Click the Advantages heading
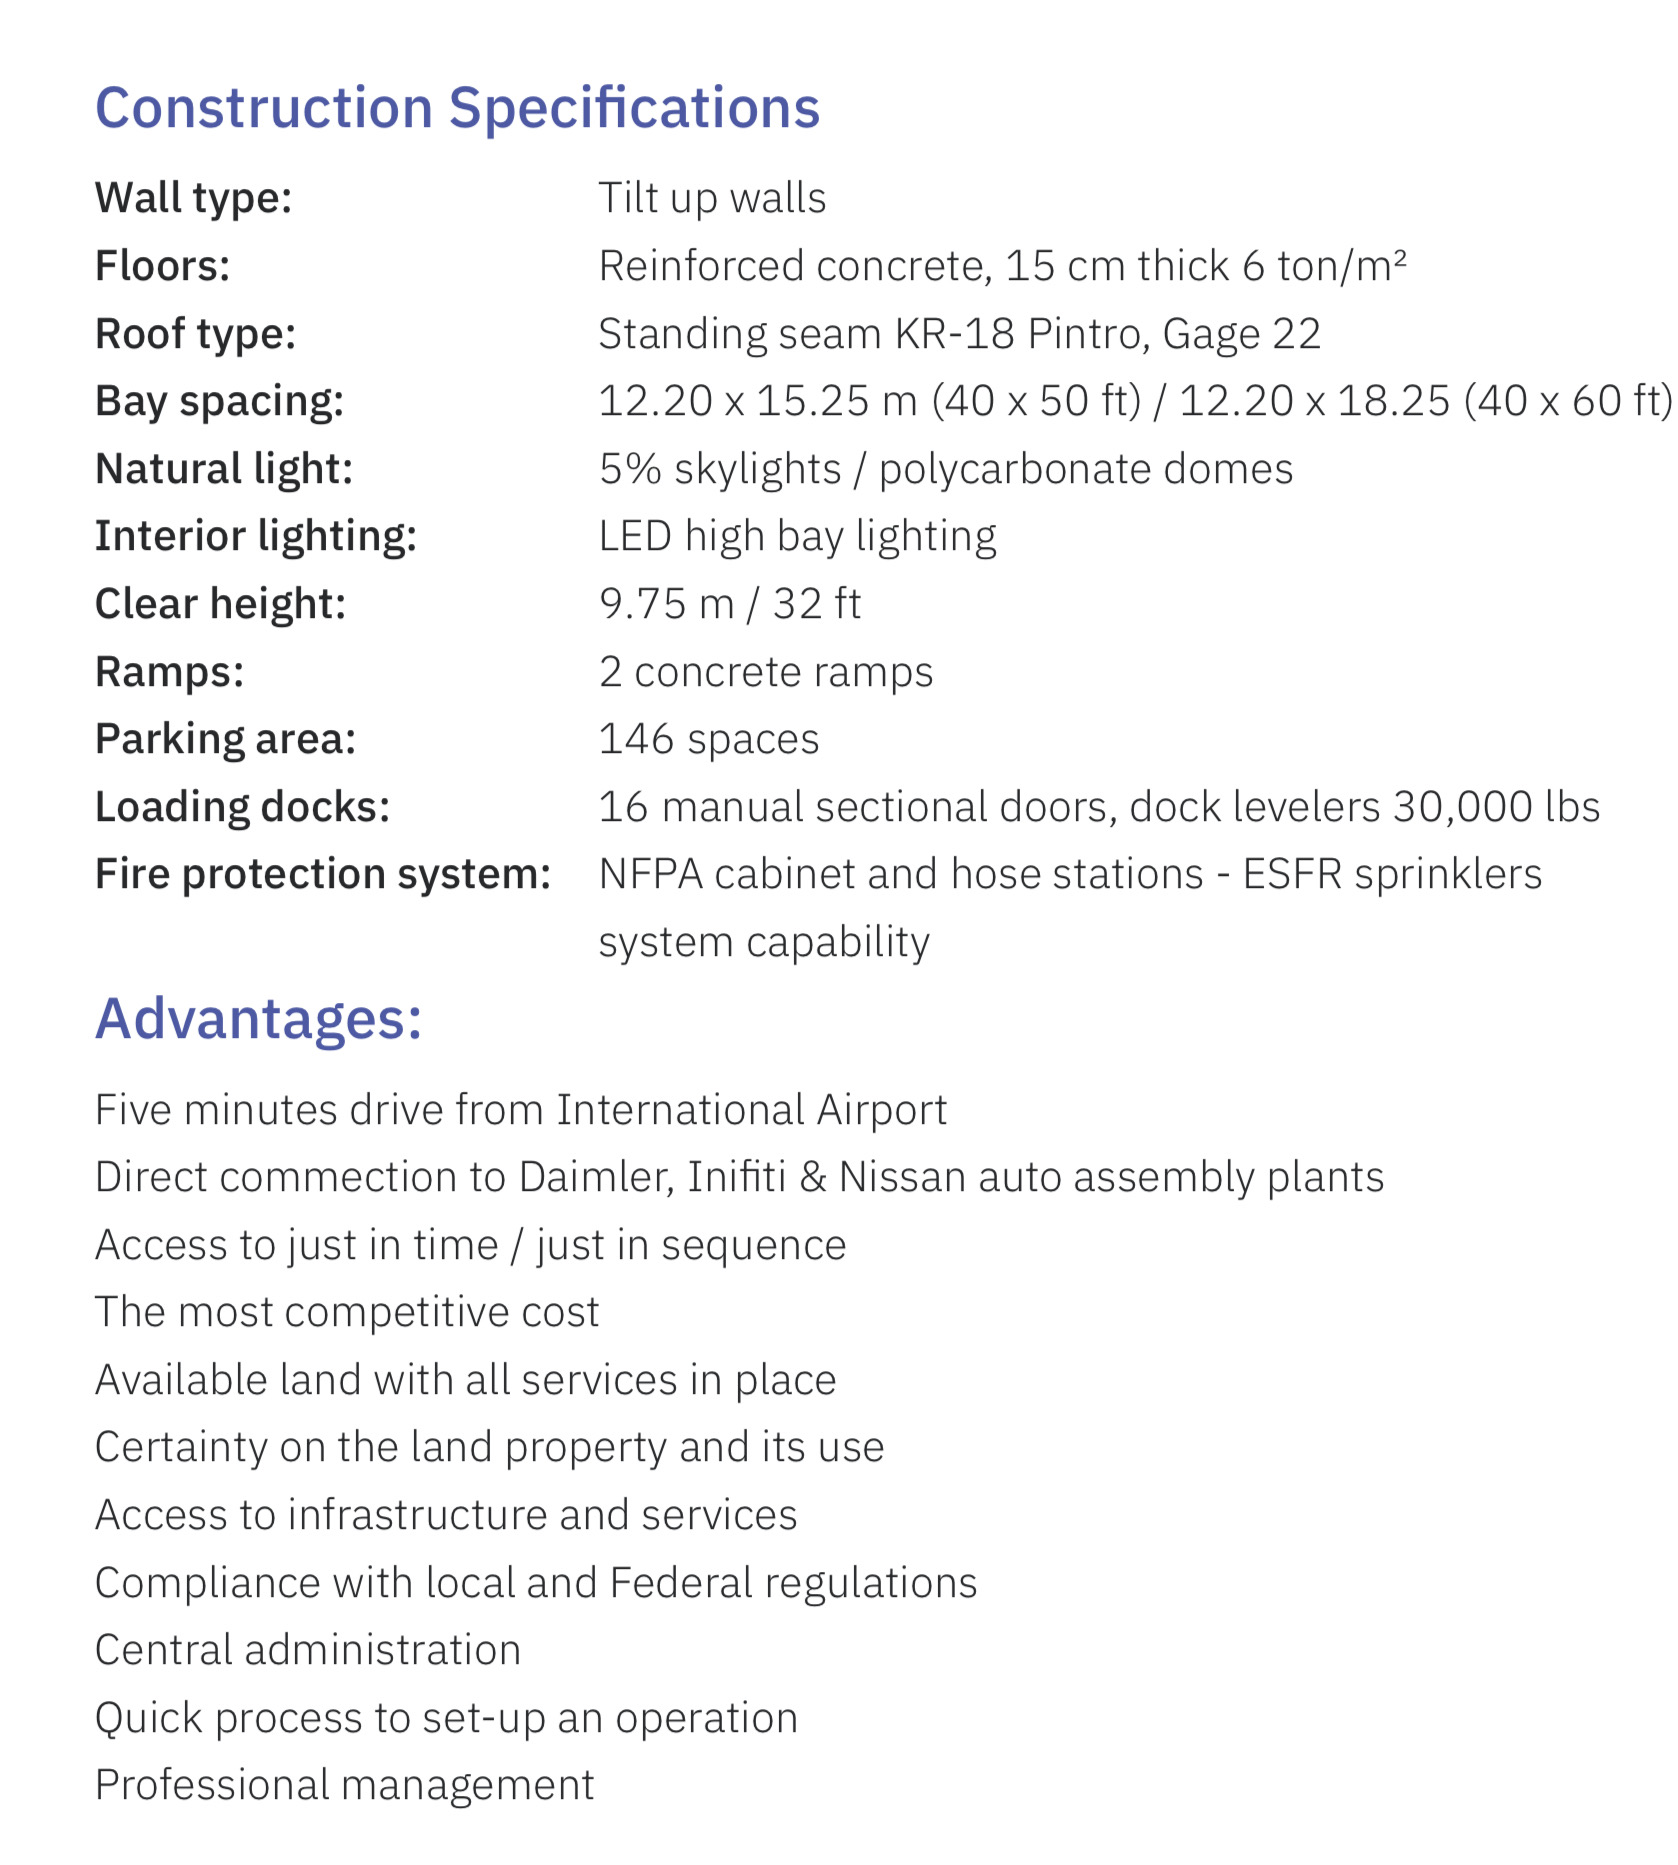The width and height of the screenshot is (1678, 1865). pyautogui.click(x=258, y=1019)
